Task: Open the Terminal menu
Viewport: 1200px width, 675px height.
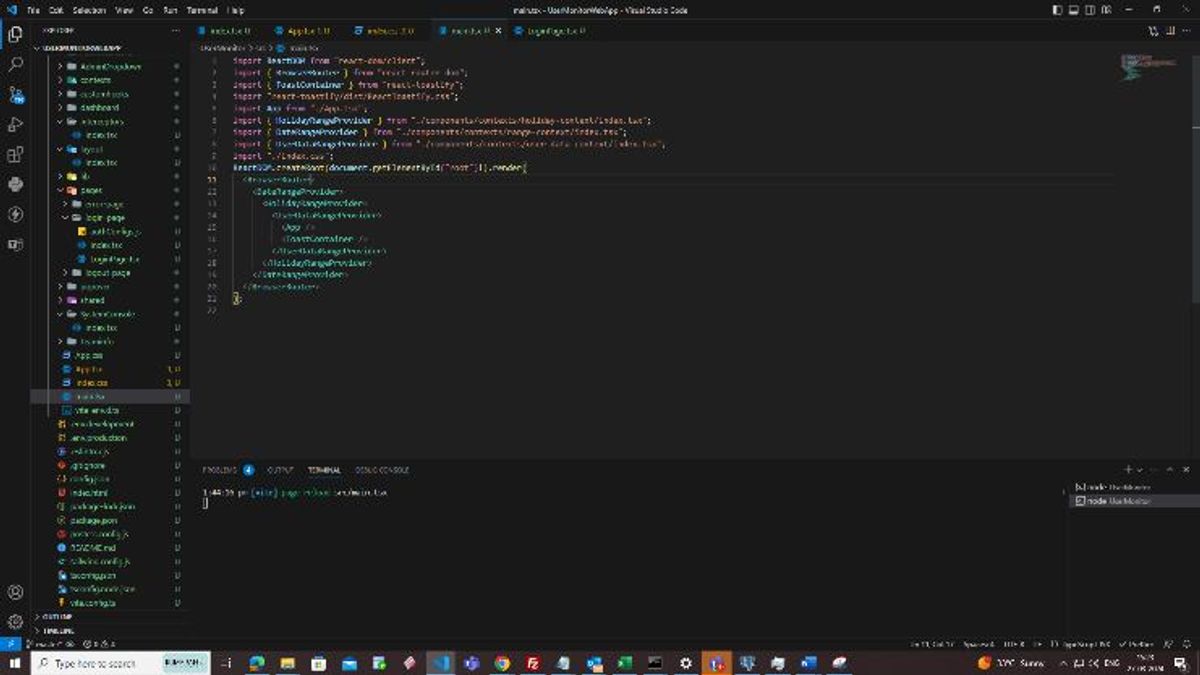Action: click(x=203, y=9)
